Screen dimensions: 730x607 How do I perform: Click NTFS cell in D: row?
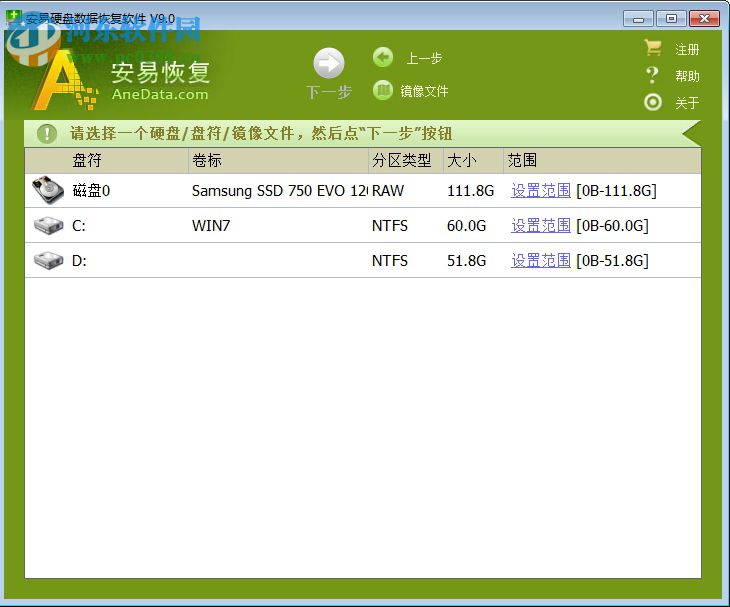pos(390,261)
